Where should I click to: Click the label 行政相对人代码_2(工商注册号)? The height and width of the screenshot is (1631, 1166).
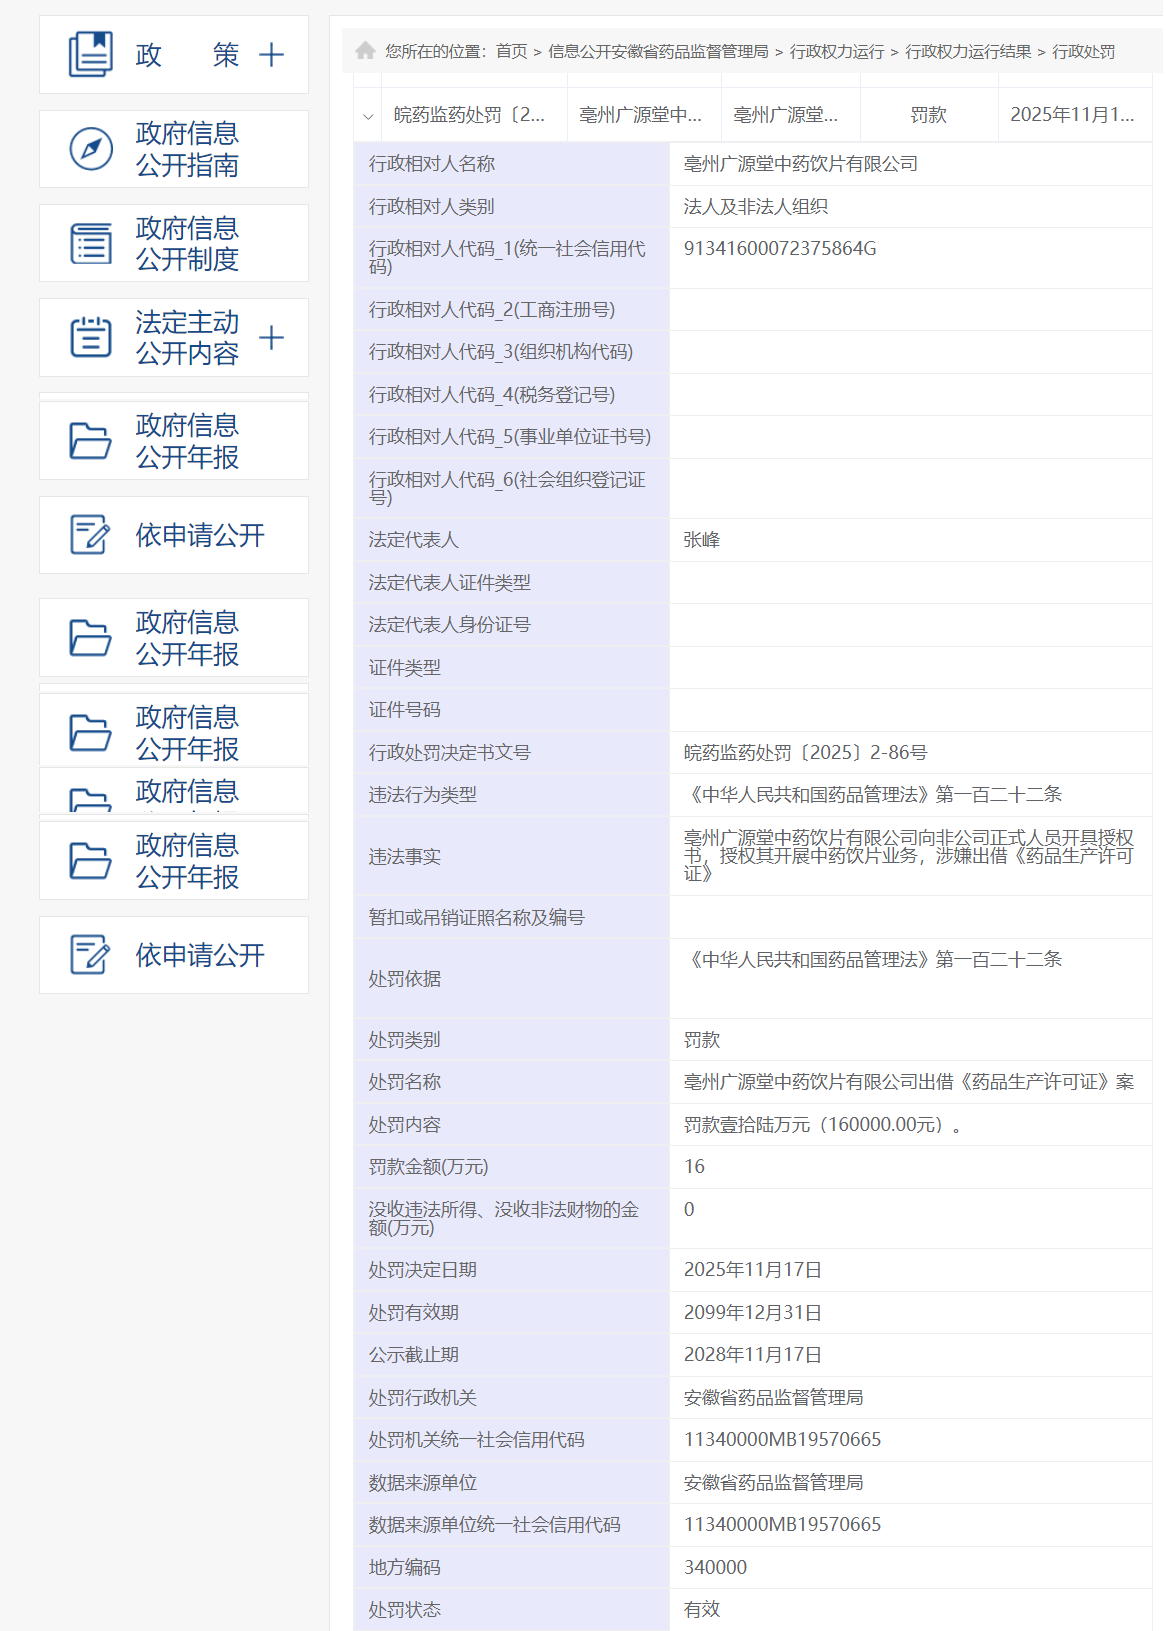[x=492, y=310]
